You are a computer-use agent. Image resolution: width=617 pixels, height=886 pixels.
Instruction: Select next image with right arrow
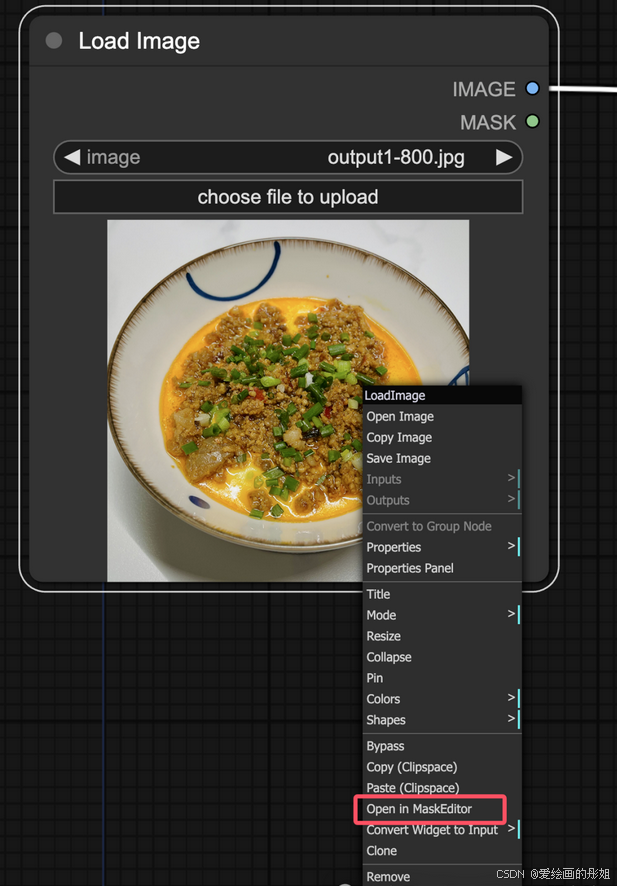(x=504, y=157)
